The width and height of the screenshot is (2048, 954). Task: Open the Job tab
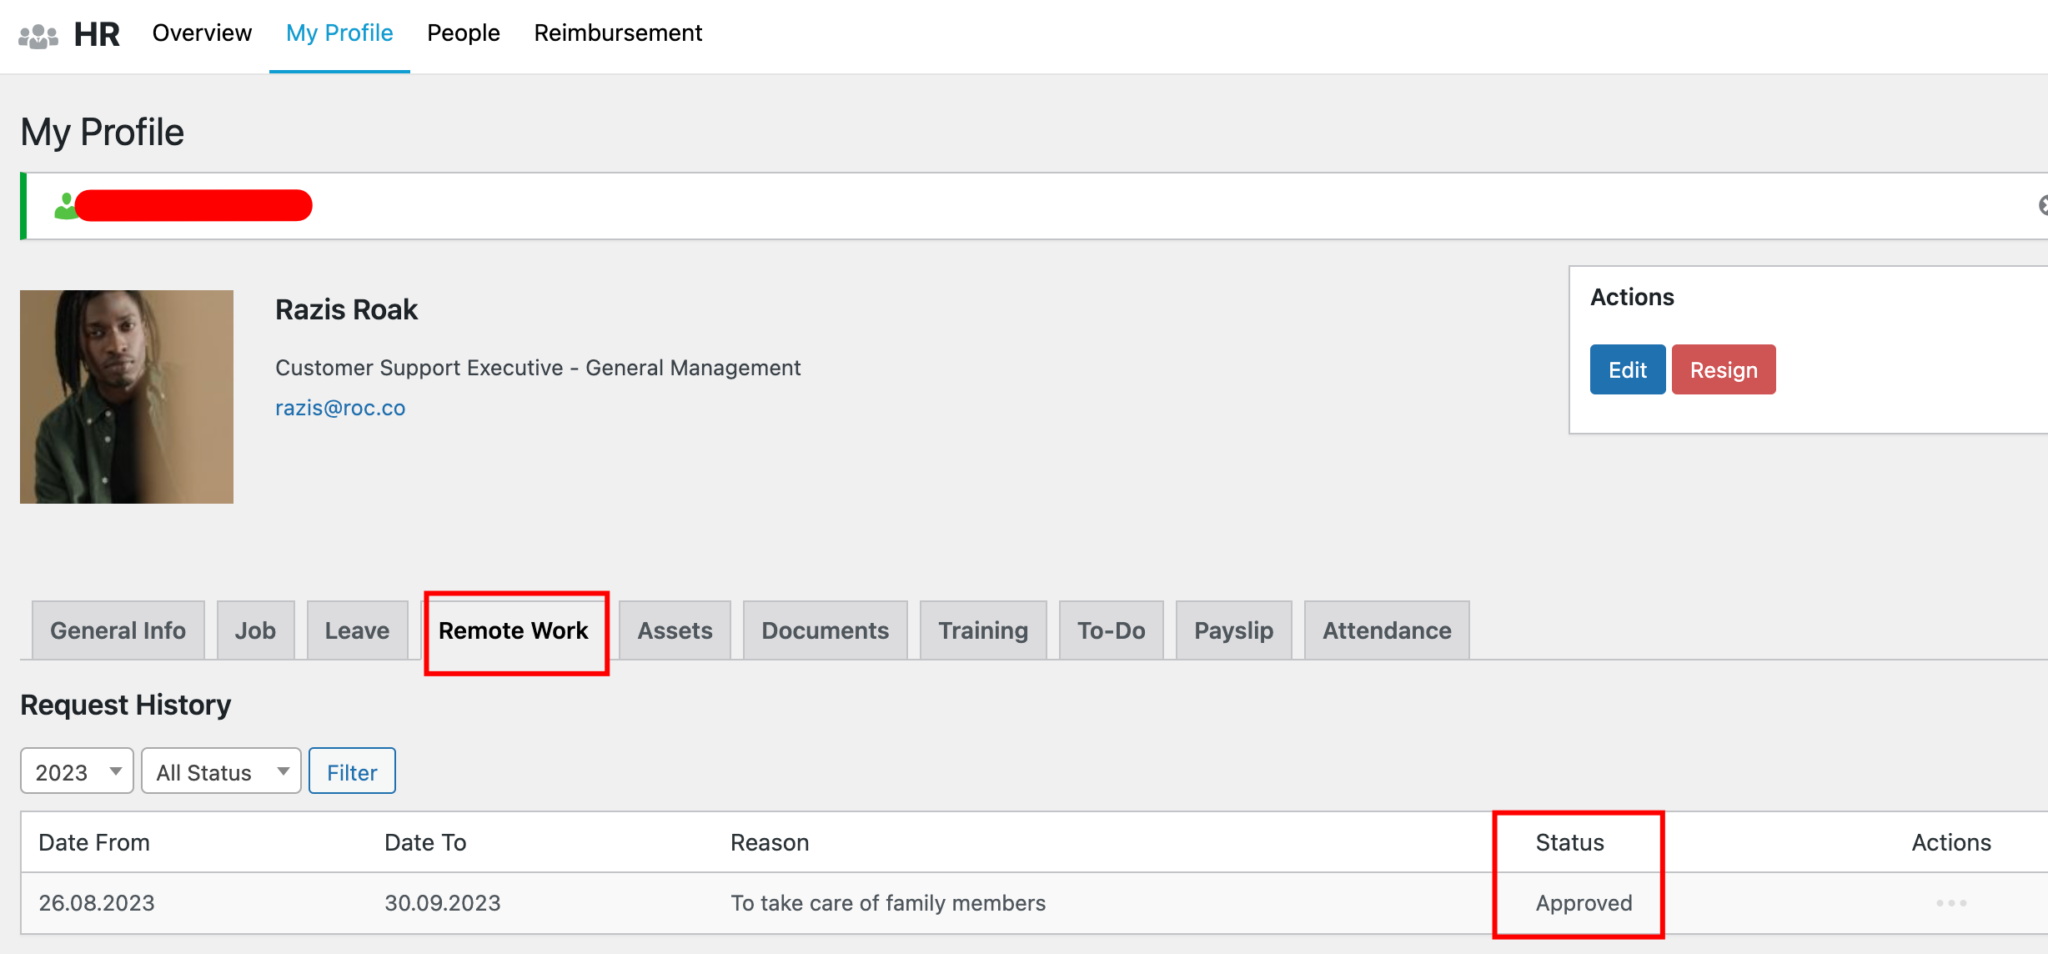256,630
